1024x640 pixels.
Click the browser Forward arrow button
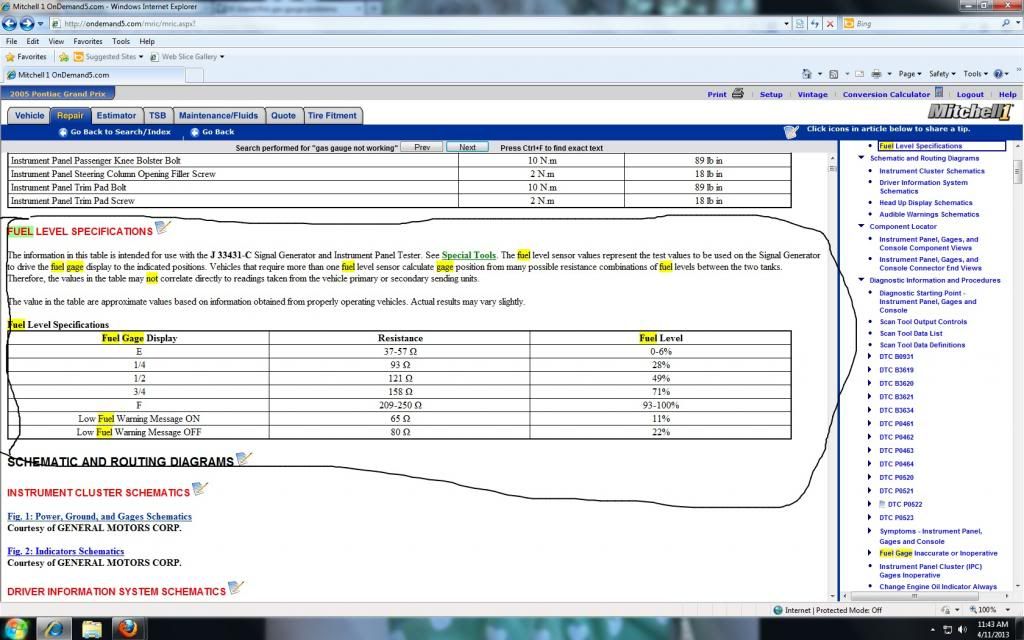[x=27, y=24]
